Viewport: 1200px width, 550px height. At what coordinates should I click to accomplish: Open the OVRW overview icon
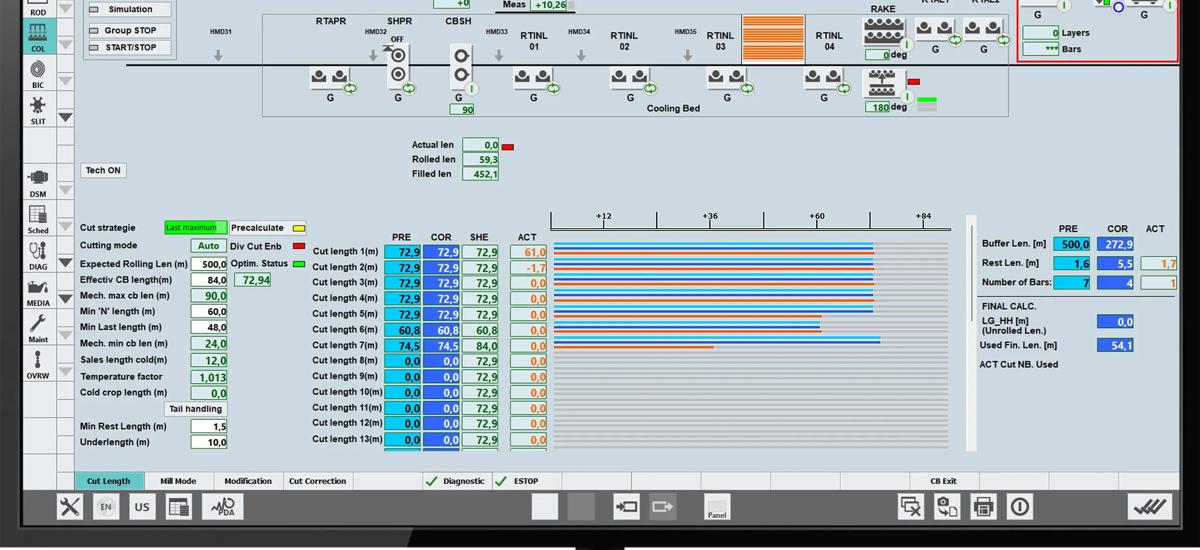coord(38,364)
